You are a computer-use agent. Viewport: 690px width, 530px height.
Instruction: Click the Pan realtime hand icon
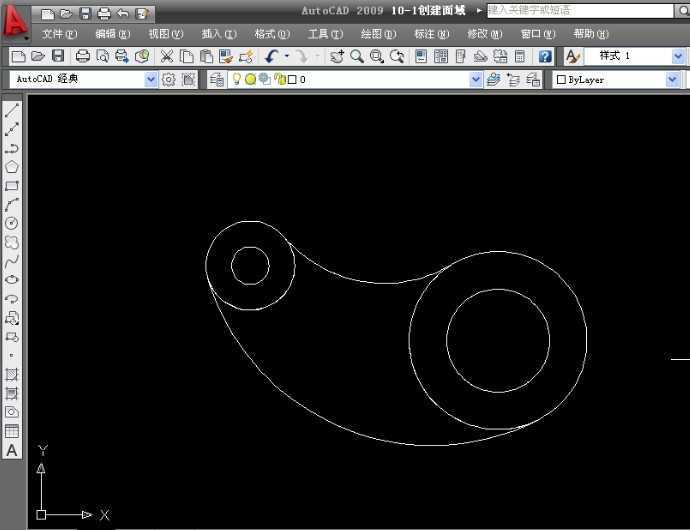point(337,56)
